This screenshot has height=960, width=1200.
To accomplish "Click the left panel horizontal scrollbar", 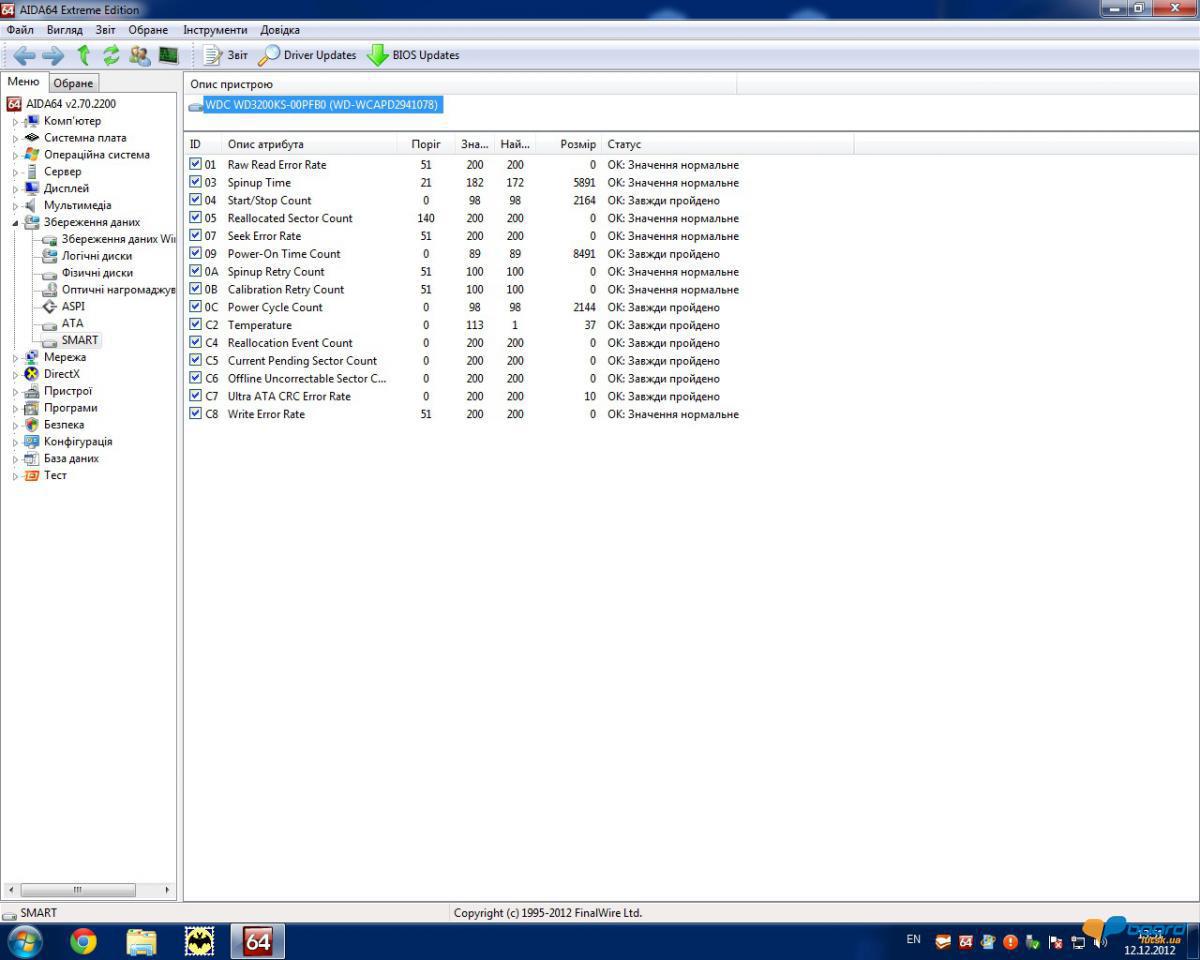I will [x=78, y=890].
